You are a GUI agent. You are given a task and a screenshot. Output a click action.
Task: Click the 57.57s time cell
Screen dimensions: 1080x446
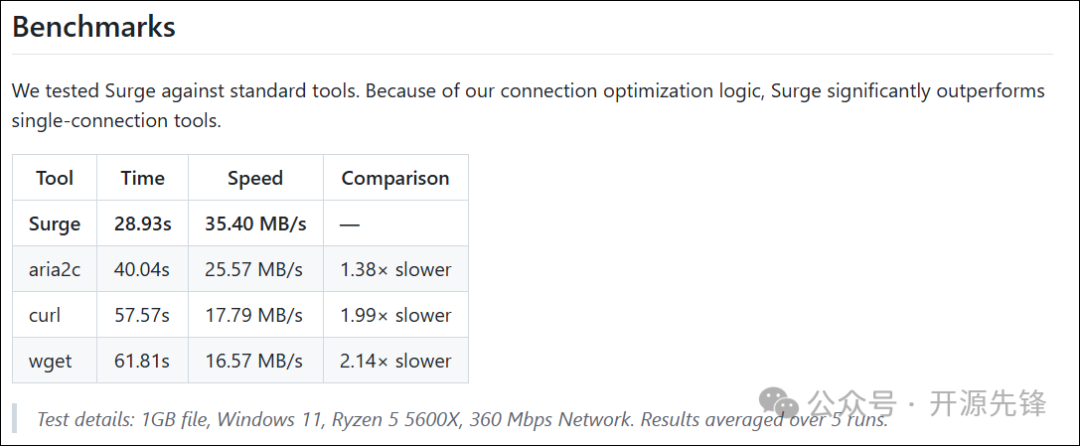(142, 315)
